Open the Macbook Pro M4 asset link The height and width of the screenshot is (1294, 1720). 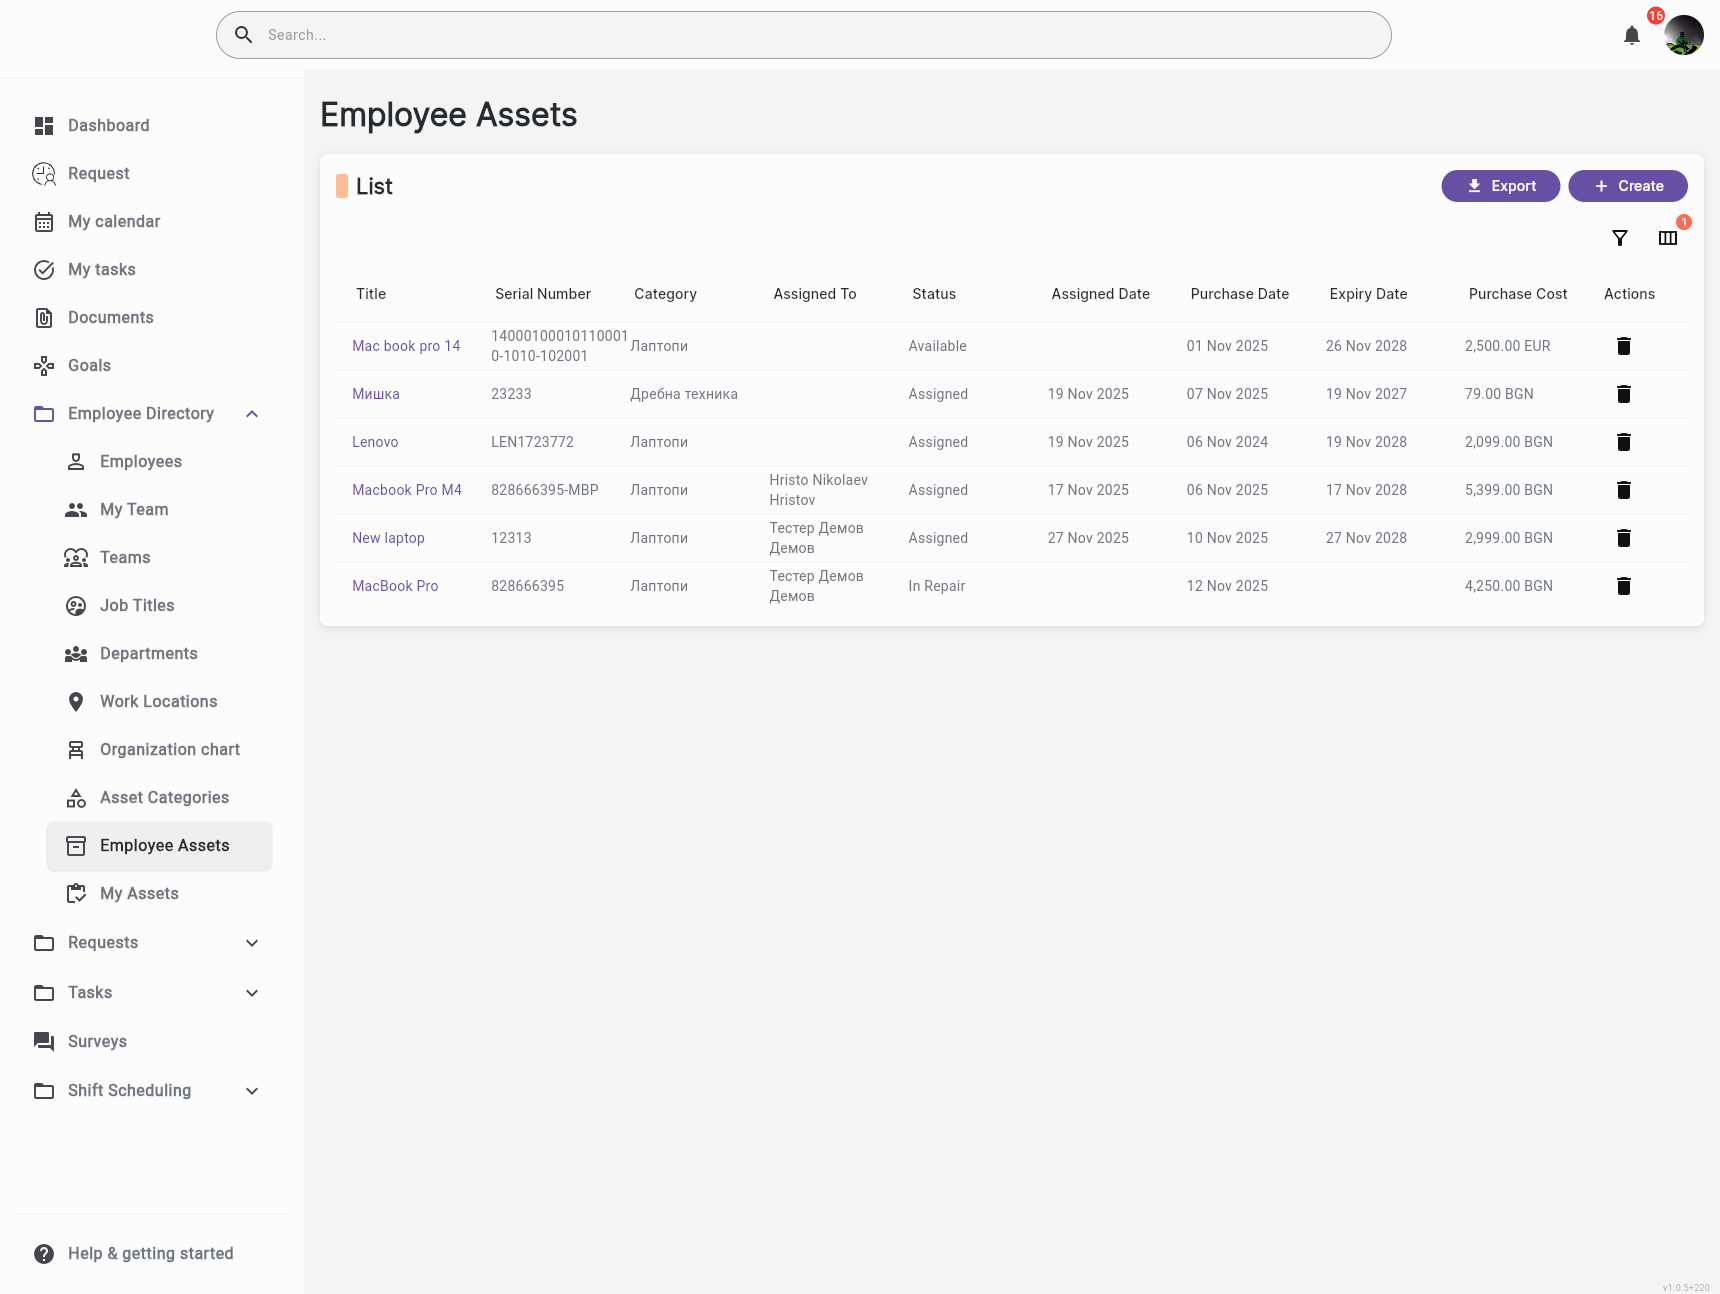click(406, 490)
